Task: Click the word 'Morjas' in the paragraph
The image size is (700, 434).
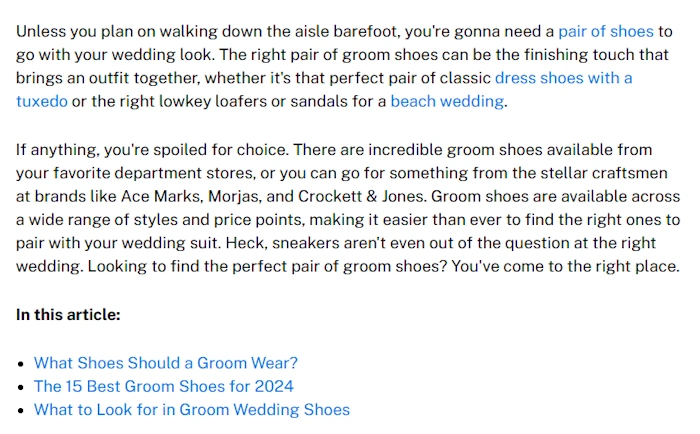Action: 234,196
